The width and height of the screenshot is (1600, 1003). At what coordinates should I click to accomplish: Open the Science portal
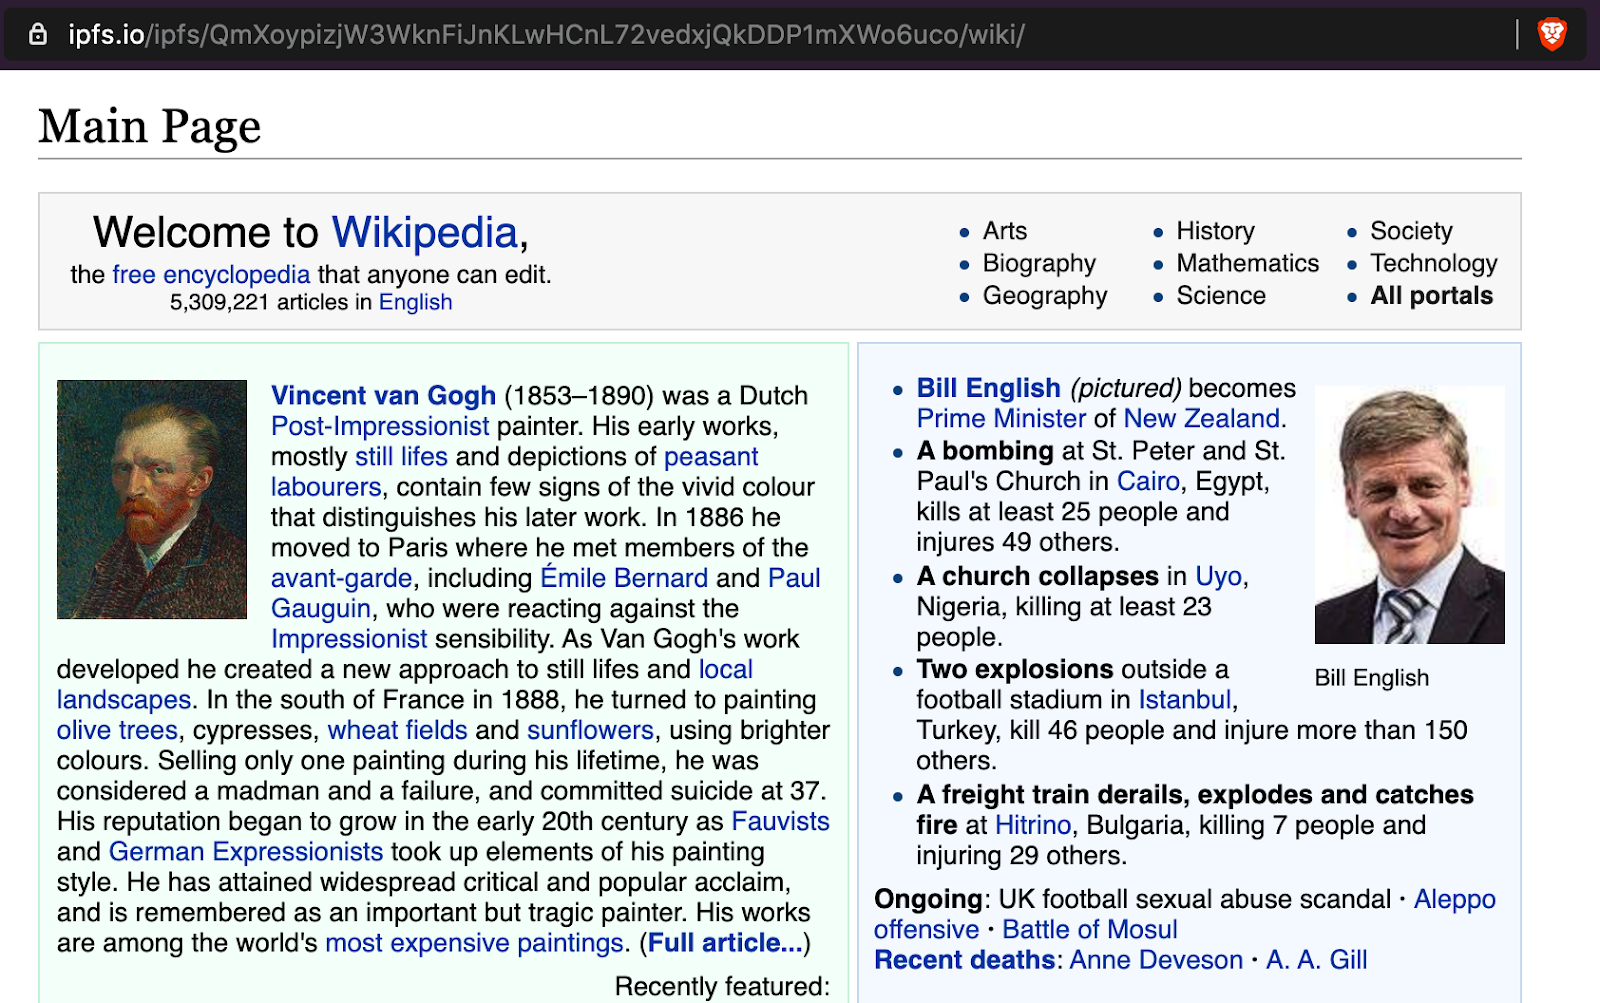tap(1221, 295)
